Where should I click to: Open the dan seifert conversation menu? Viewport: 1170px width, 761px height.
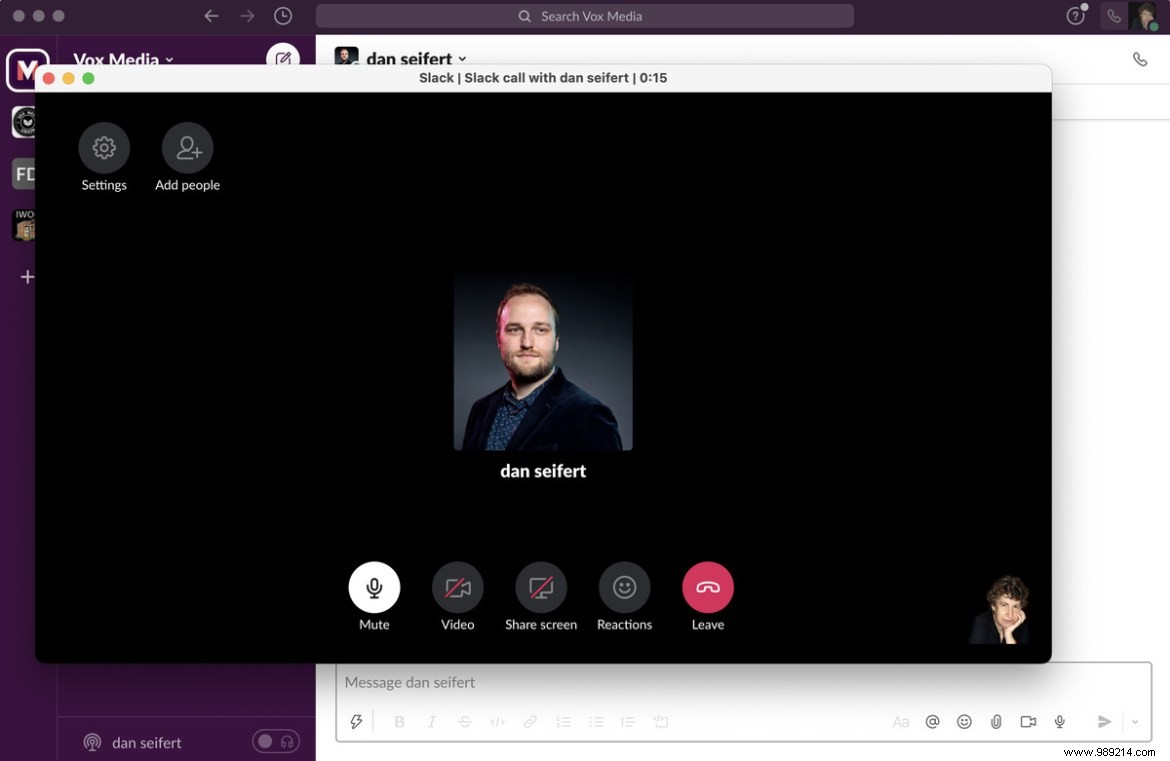click(408, 58)
